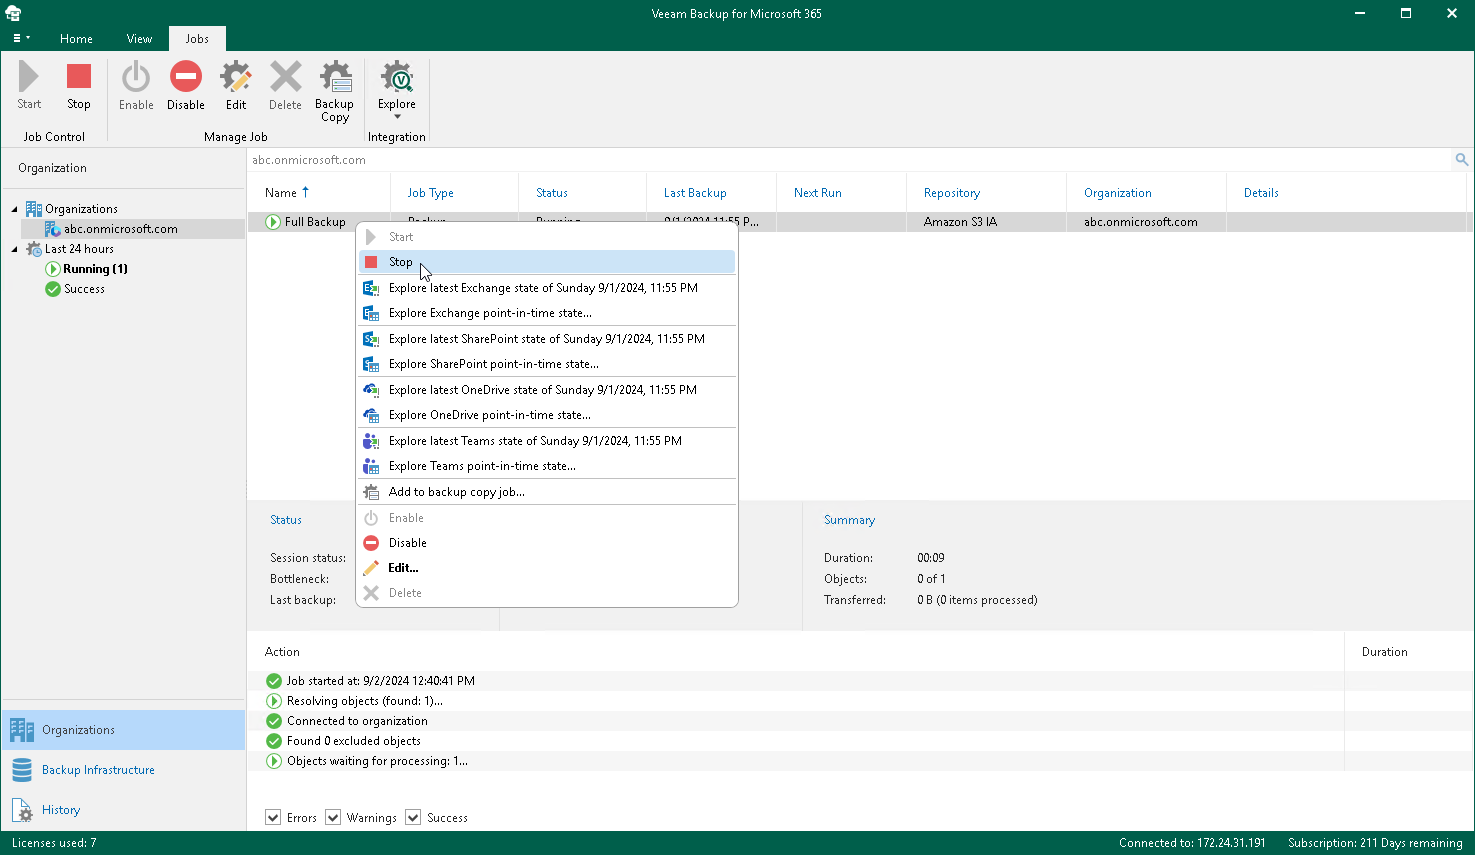This screenshot has width=1475, height=855.
Task: Click the Organizations tree root item
Action: coord(81,209)
